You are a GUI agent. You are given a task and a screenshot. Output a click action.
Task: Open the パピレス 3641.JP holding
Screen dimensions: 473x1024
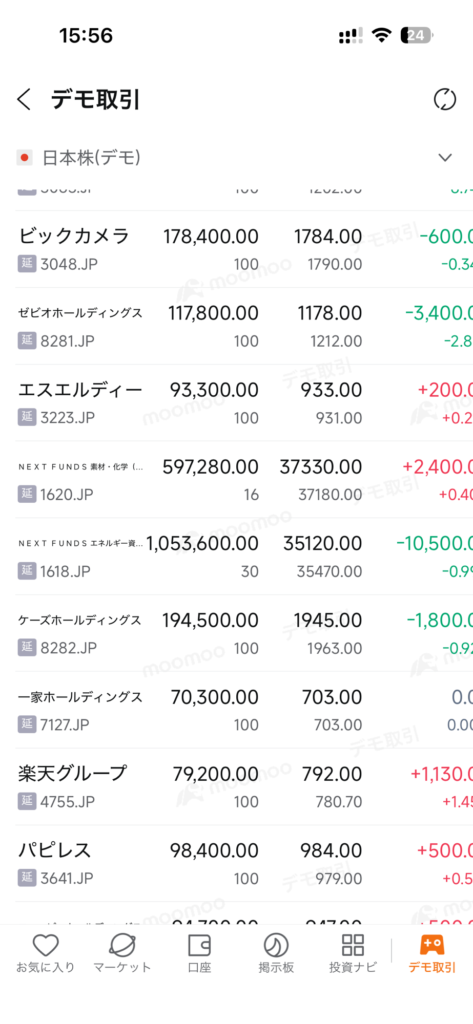point(244,863)
